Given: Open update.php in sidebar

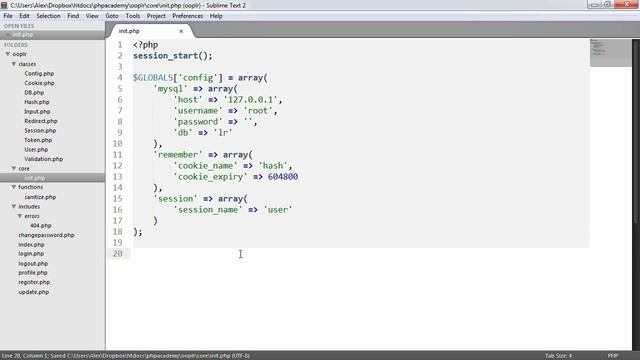Looking at the screenshot, I should (33, 292).
